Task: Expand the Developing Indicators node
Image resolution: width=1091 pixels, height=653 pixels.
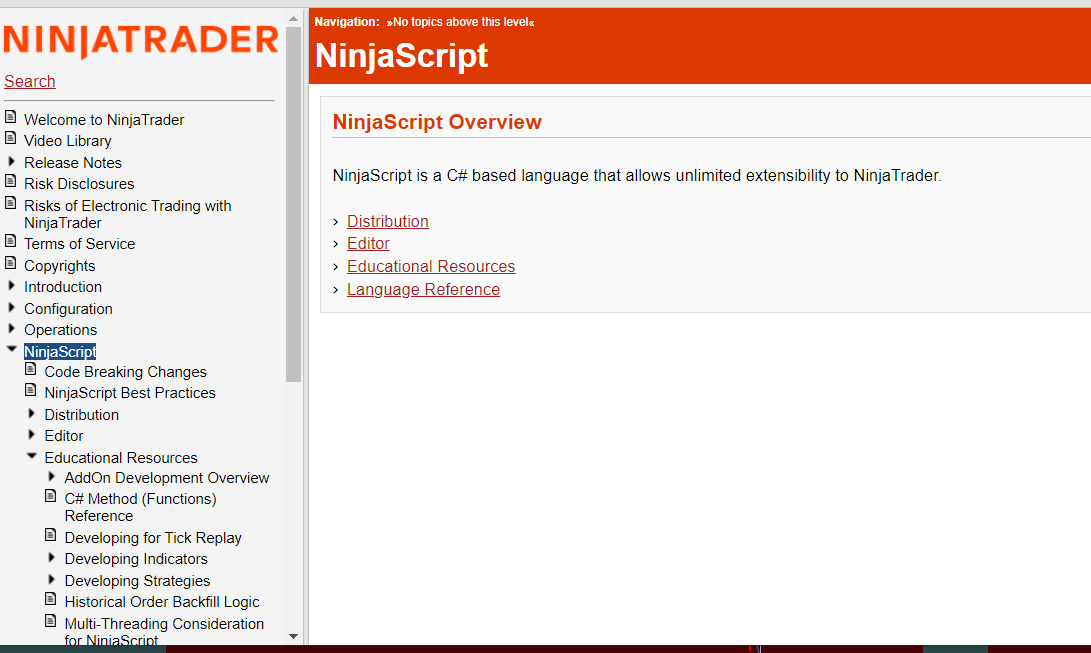Action: pyautogui.click(x=51, y=558)
